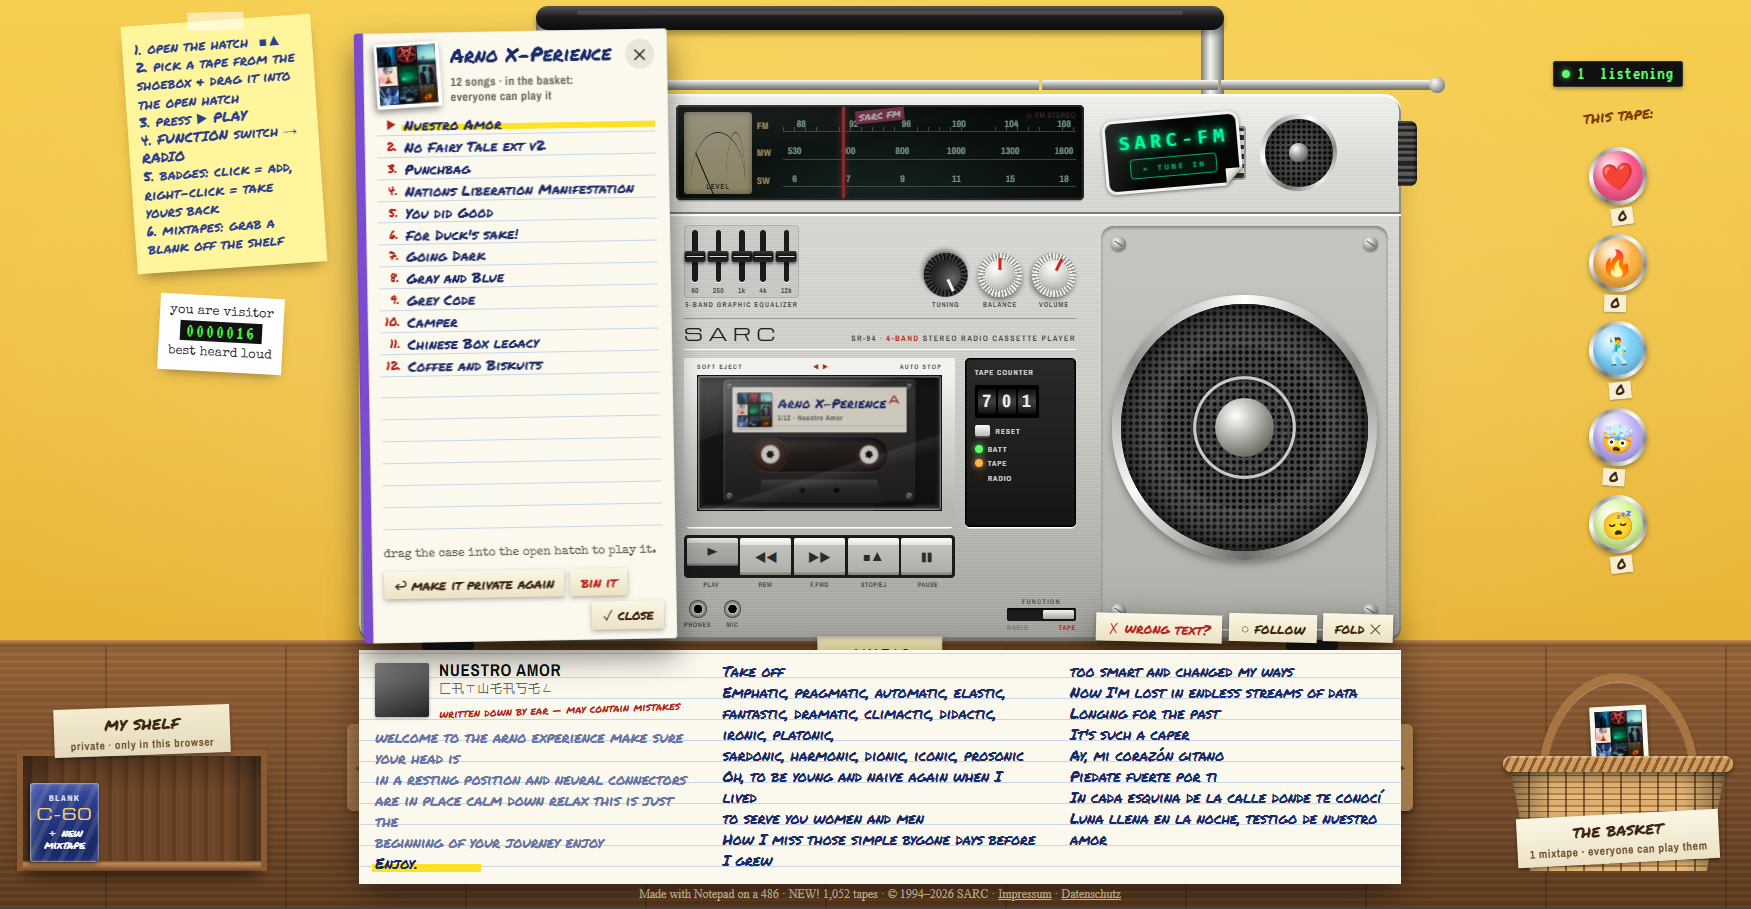The image size is (1751, 909).
Task: Click the tape cover in the basket
Action: point(1618,733)
